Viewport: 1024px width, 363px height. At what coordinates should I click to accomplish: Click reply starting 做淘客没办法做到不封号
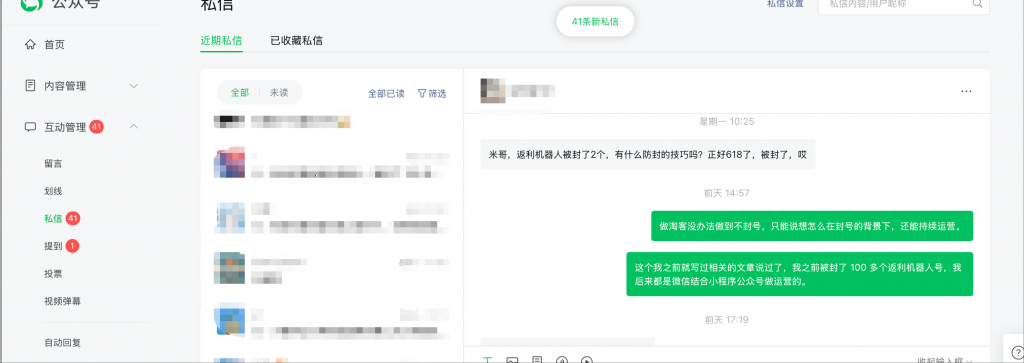[812, 226]
